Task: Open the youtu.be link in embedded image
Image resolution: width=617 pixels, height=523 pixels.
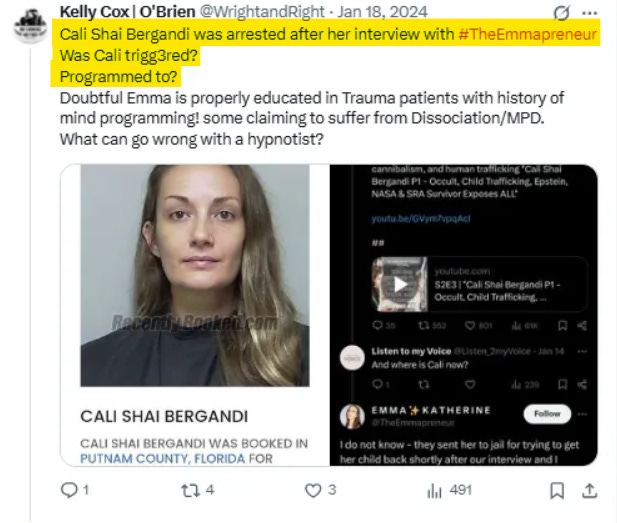Action: click(421, 219)
